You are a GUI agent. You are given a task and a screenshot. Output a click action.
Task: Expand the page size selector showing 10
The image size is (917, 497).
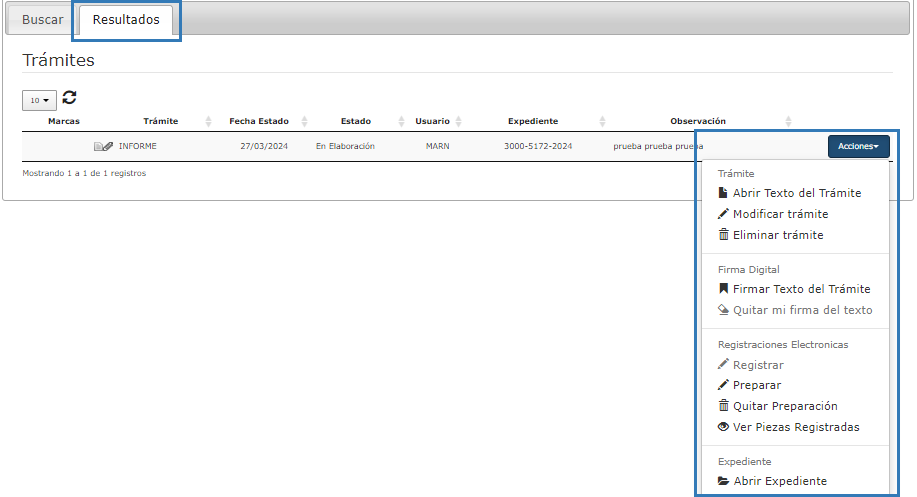[39, 101]
